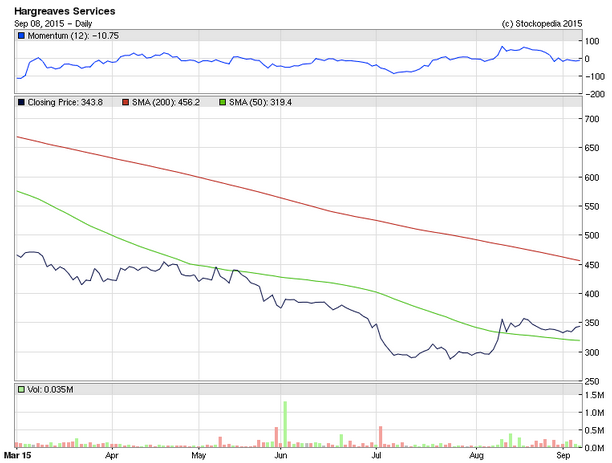The width and height of the screenshot is (612, 463).
Task: Click the 'Closing Price: 343.8' label
Action: pos(65,102)
